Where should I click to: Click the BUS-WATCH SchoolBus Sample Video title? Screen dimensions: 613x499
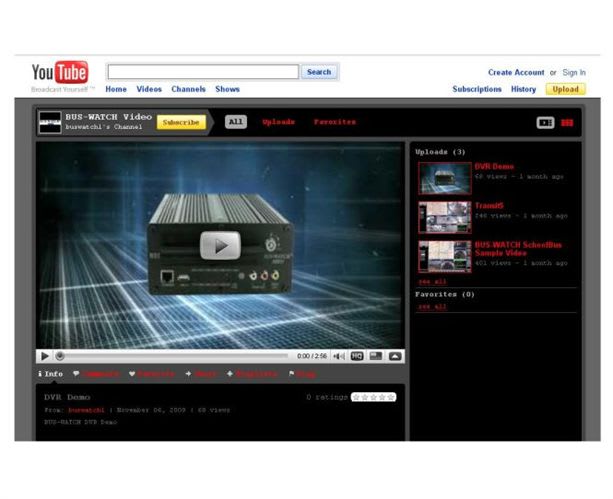[x=518, y=249]
